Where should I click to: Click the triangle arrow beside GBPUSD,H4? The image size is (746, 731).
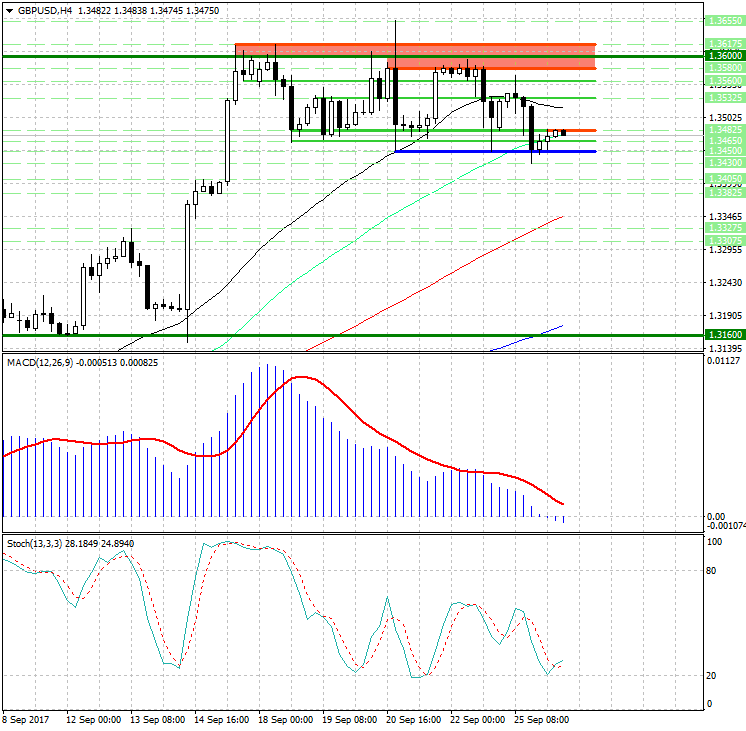[8, 10]
